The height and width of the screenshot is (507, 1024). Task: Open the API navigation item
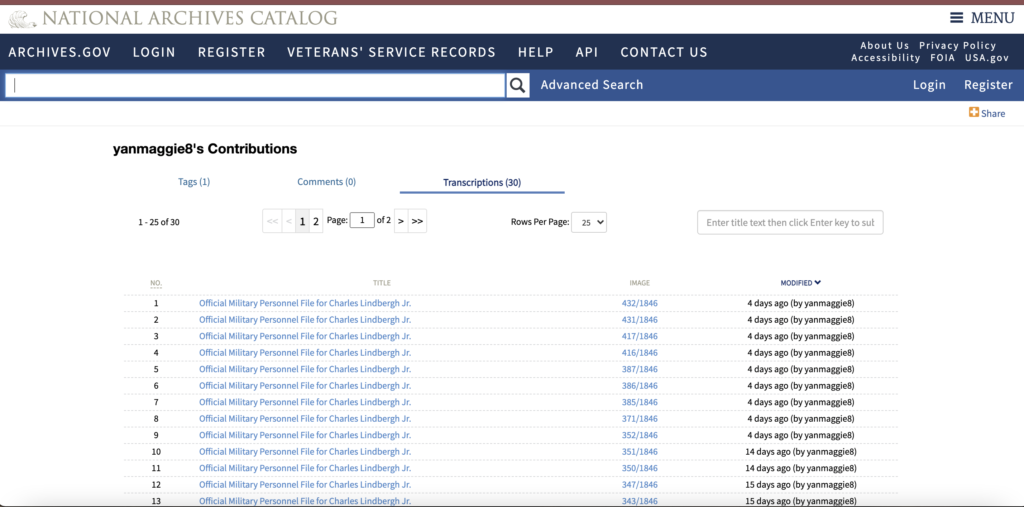tap(586, 52)
